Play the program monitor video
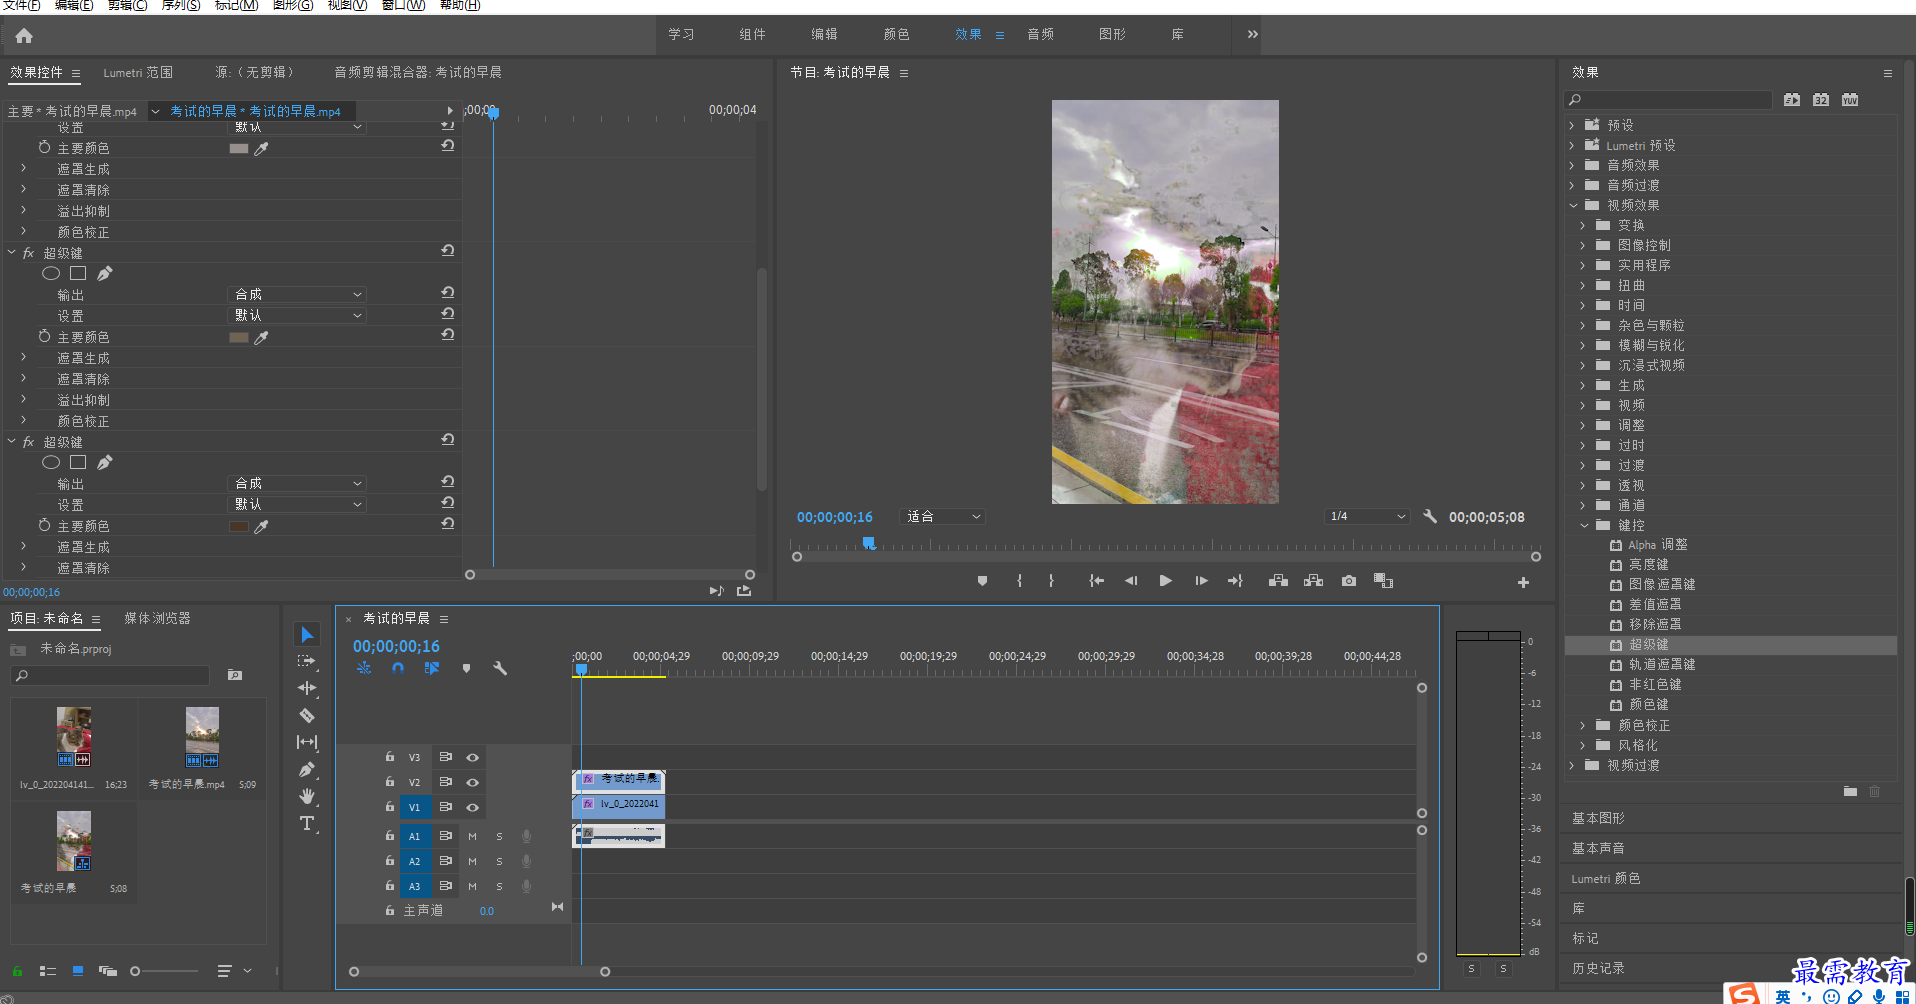The image size is (1916, 1004). coord(1165,581)
